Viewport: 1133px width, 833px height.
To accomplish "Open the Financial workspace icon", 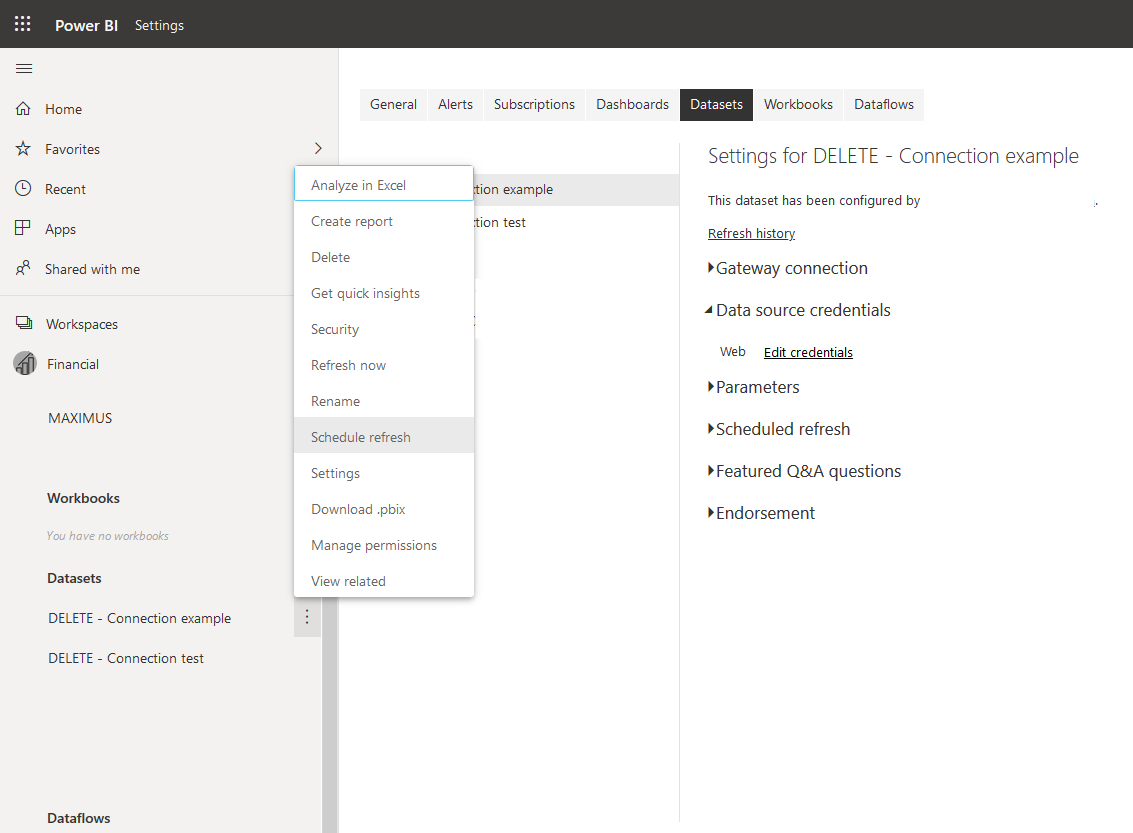I will coord(22,363).
